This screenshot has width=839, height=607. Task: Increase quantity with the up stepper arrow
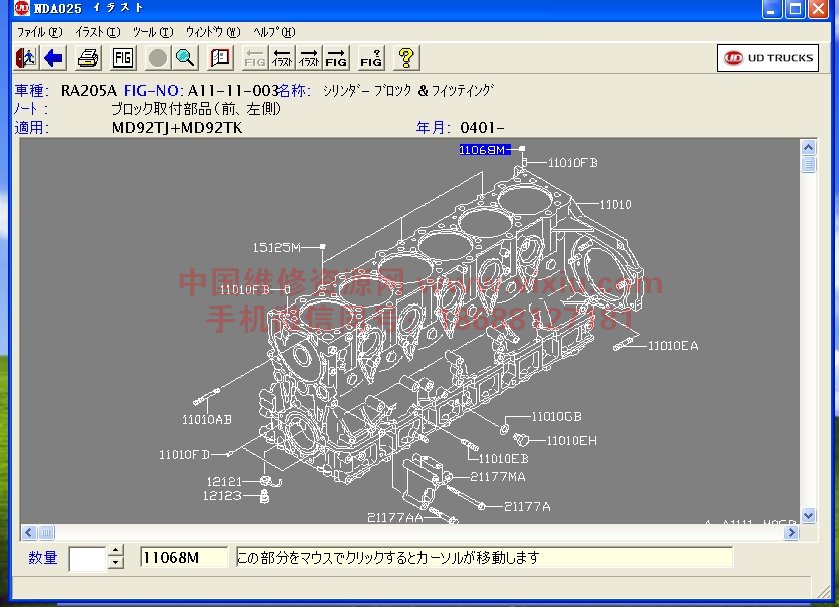tap(115, 551)
